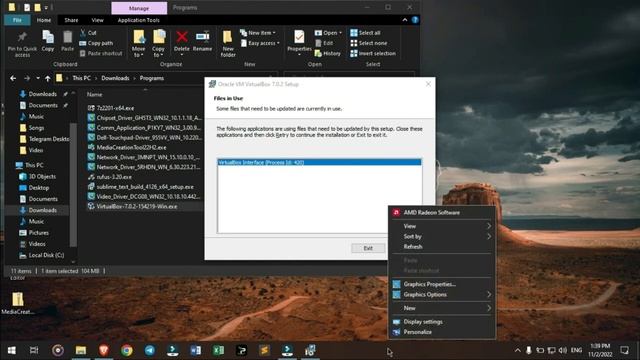Viewport: 640px width, 360px height.
Task: Create a New folder from ribbon
Action: click(228, 44)
